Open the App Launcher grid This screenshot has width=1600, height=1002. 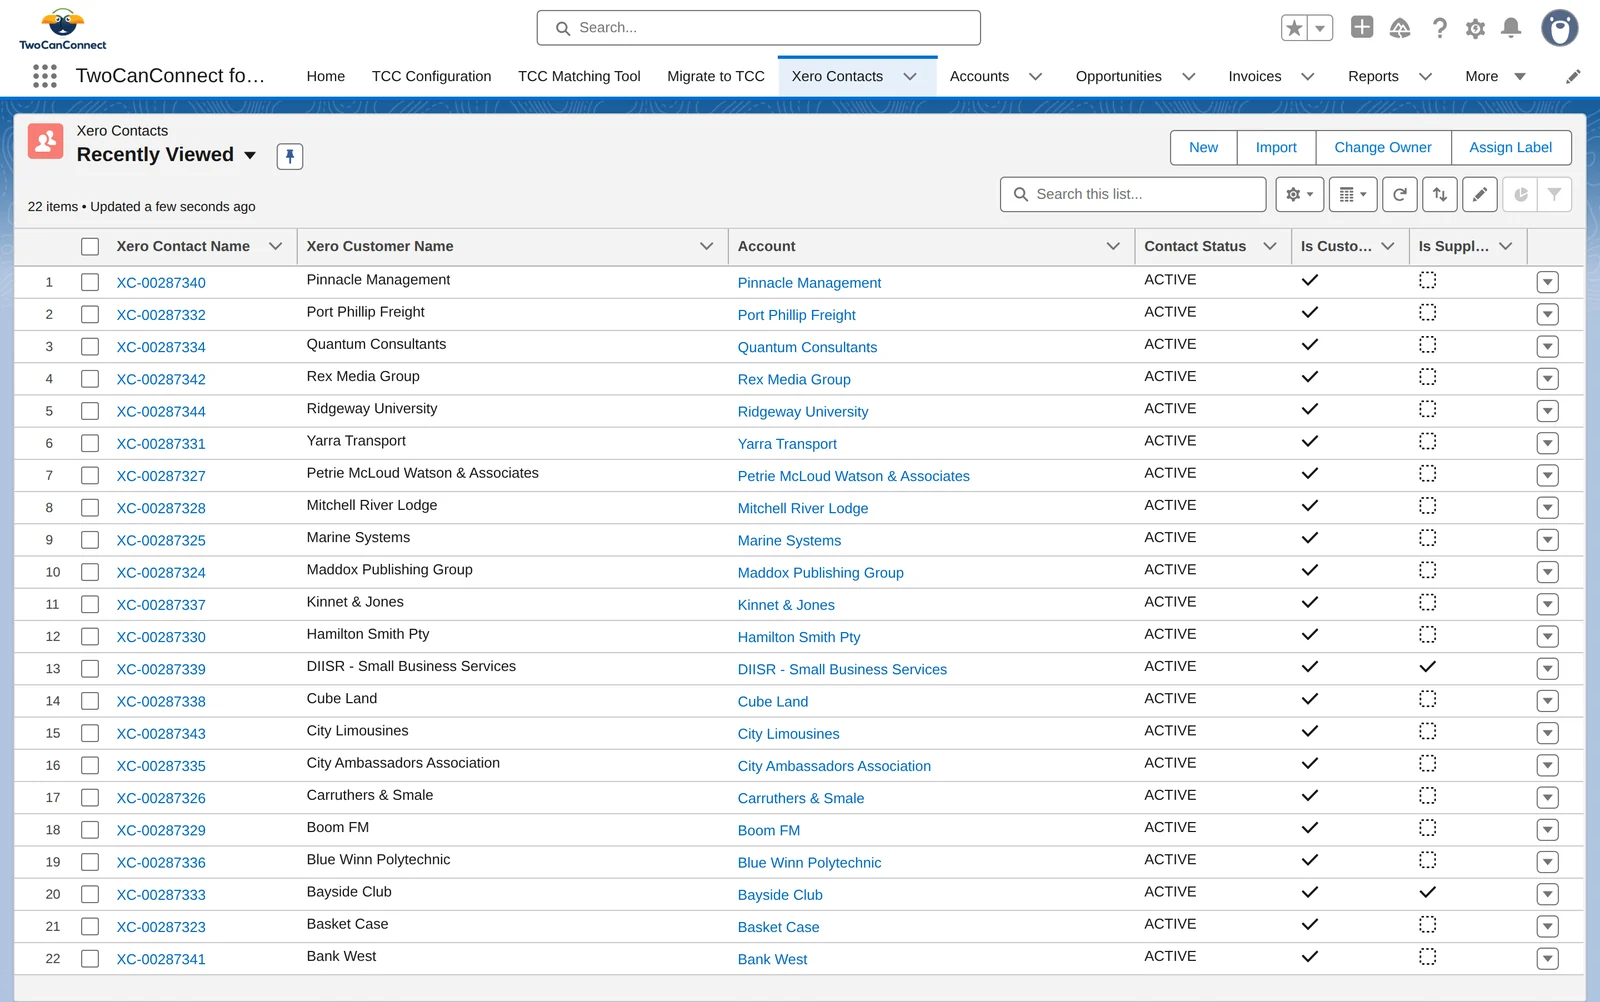click(45, 76)
